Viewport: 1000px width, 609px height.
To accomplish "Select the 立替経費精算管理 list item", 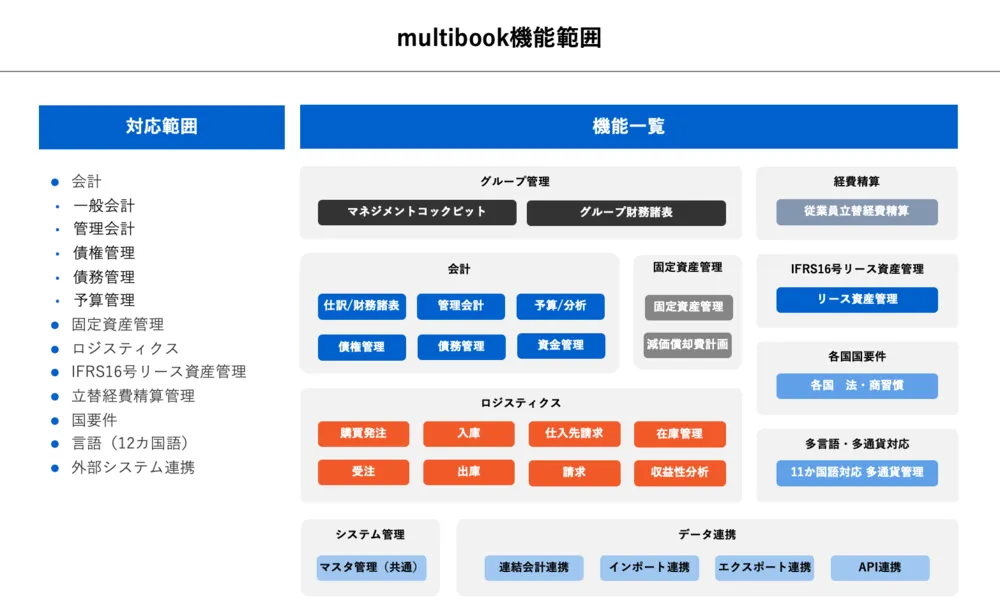I will (x=133, y=396).
